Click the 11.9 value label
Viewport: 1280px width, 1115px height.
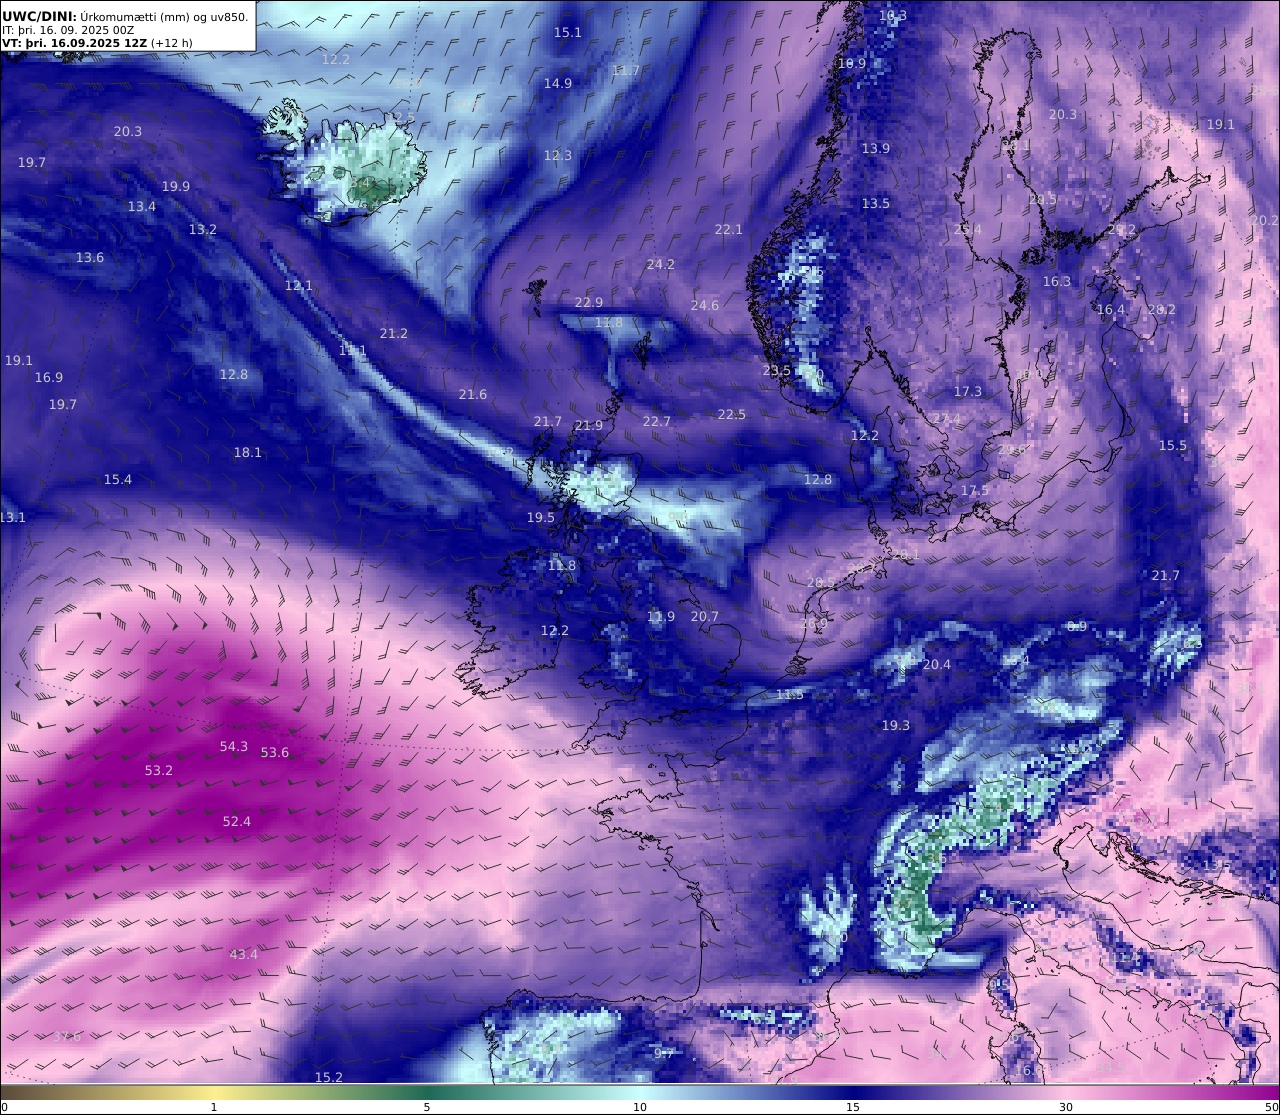[661, 617]
